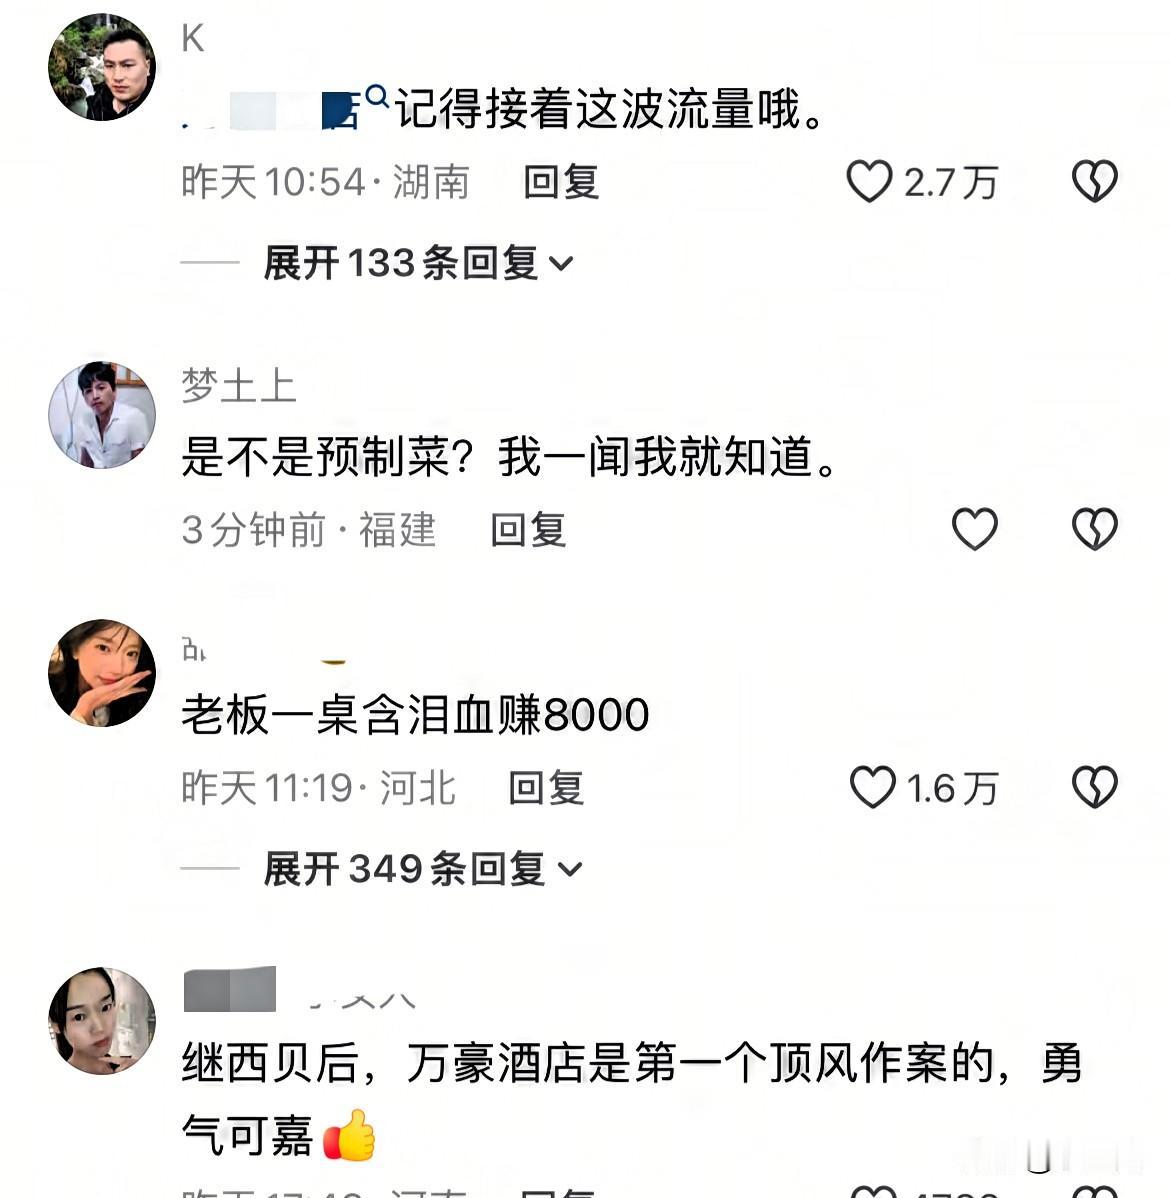This screenshot has width=1170, height=1198.
Task: Reply to K's comment from 湖南
Action: (x=561, y=183)
